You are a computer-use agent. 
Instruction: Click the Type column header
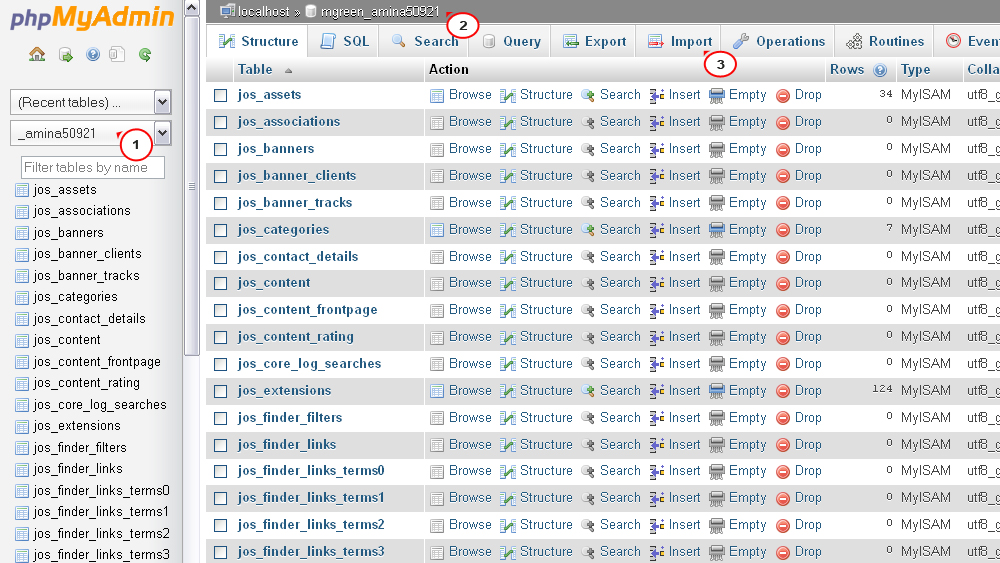915,69
